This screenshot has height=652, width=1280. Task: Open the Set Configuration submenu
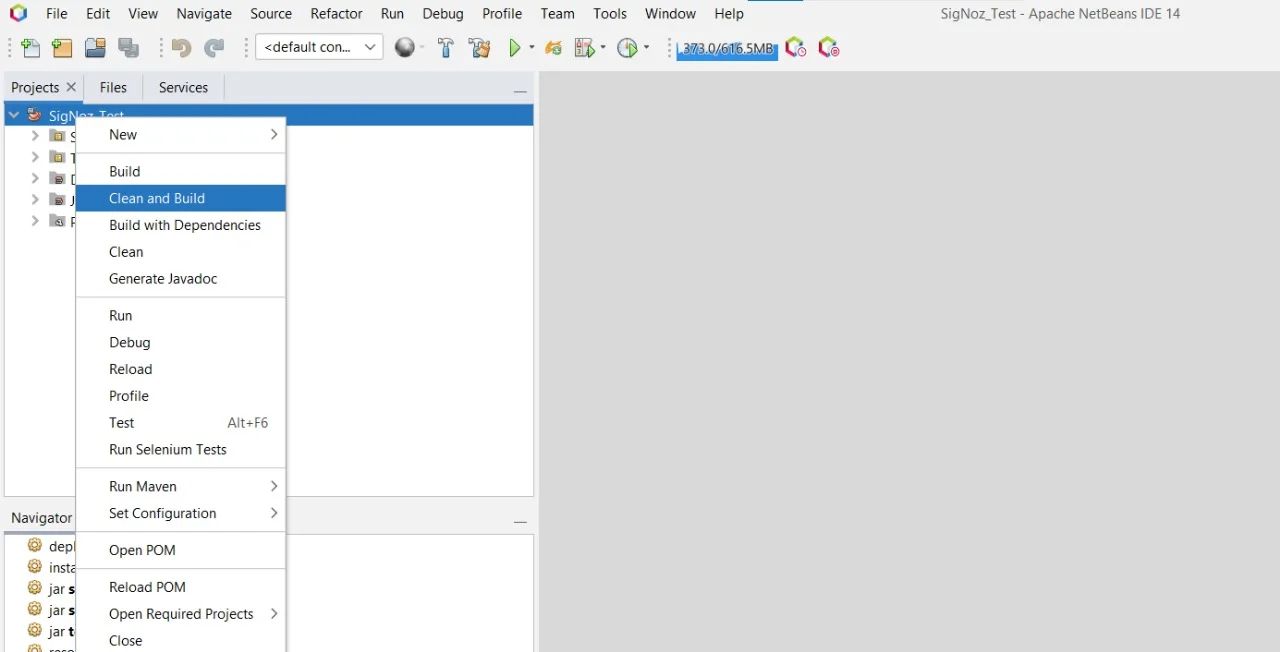click(181, 513)
